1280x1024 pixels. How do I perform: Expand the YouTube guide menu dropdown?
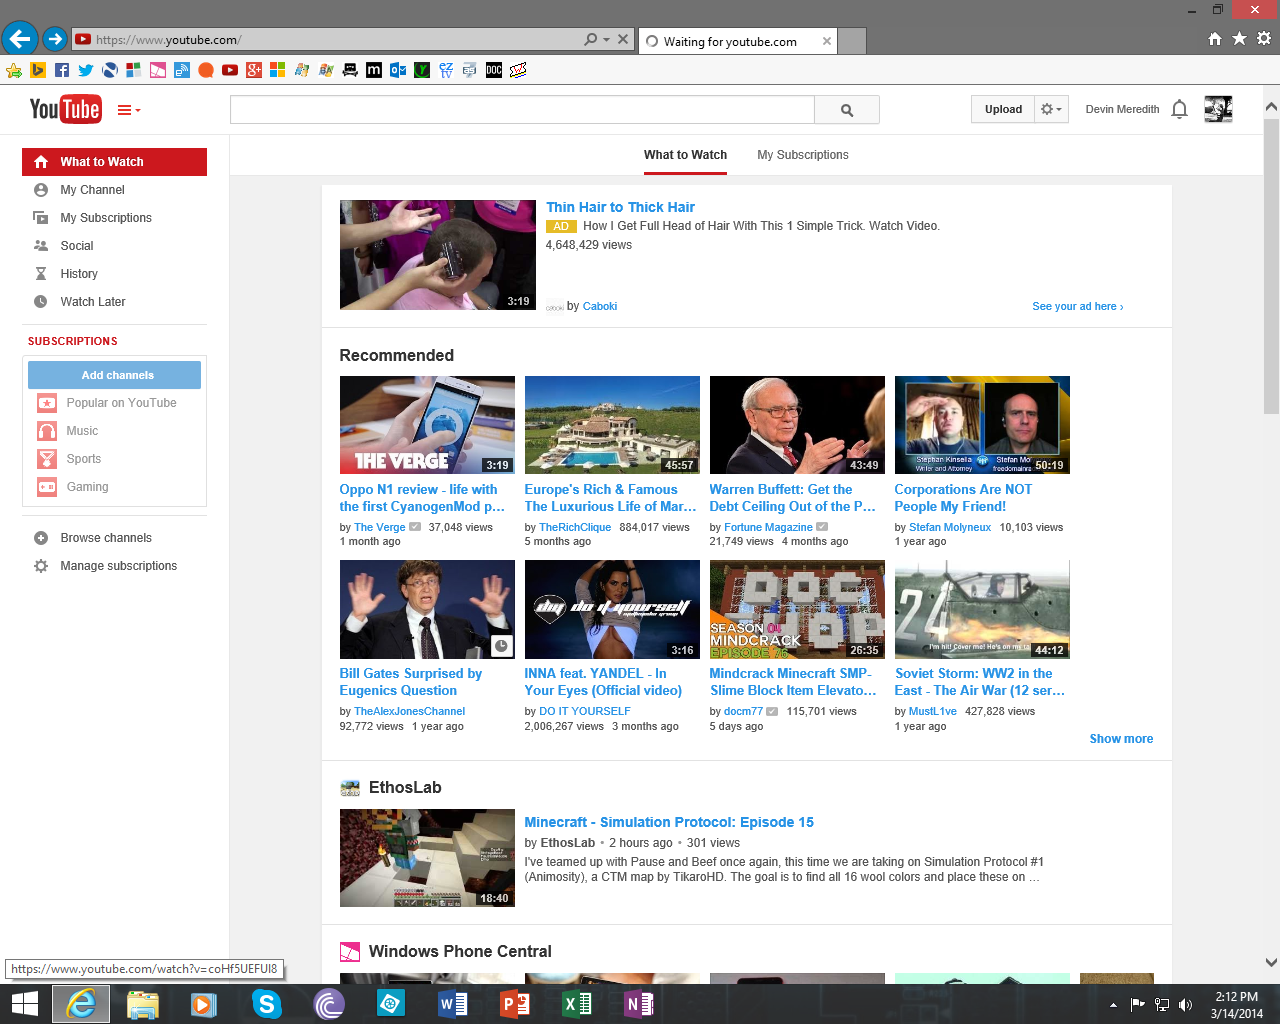[129, 110]
